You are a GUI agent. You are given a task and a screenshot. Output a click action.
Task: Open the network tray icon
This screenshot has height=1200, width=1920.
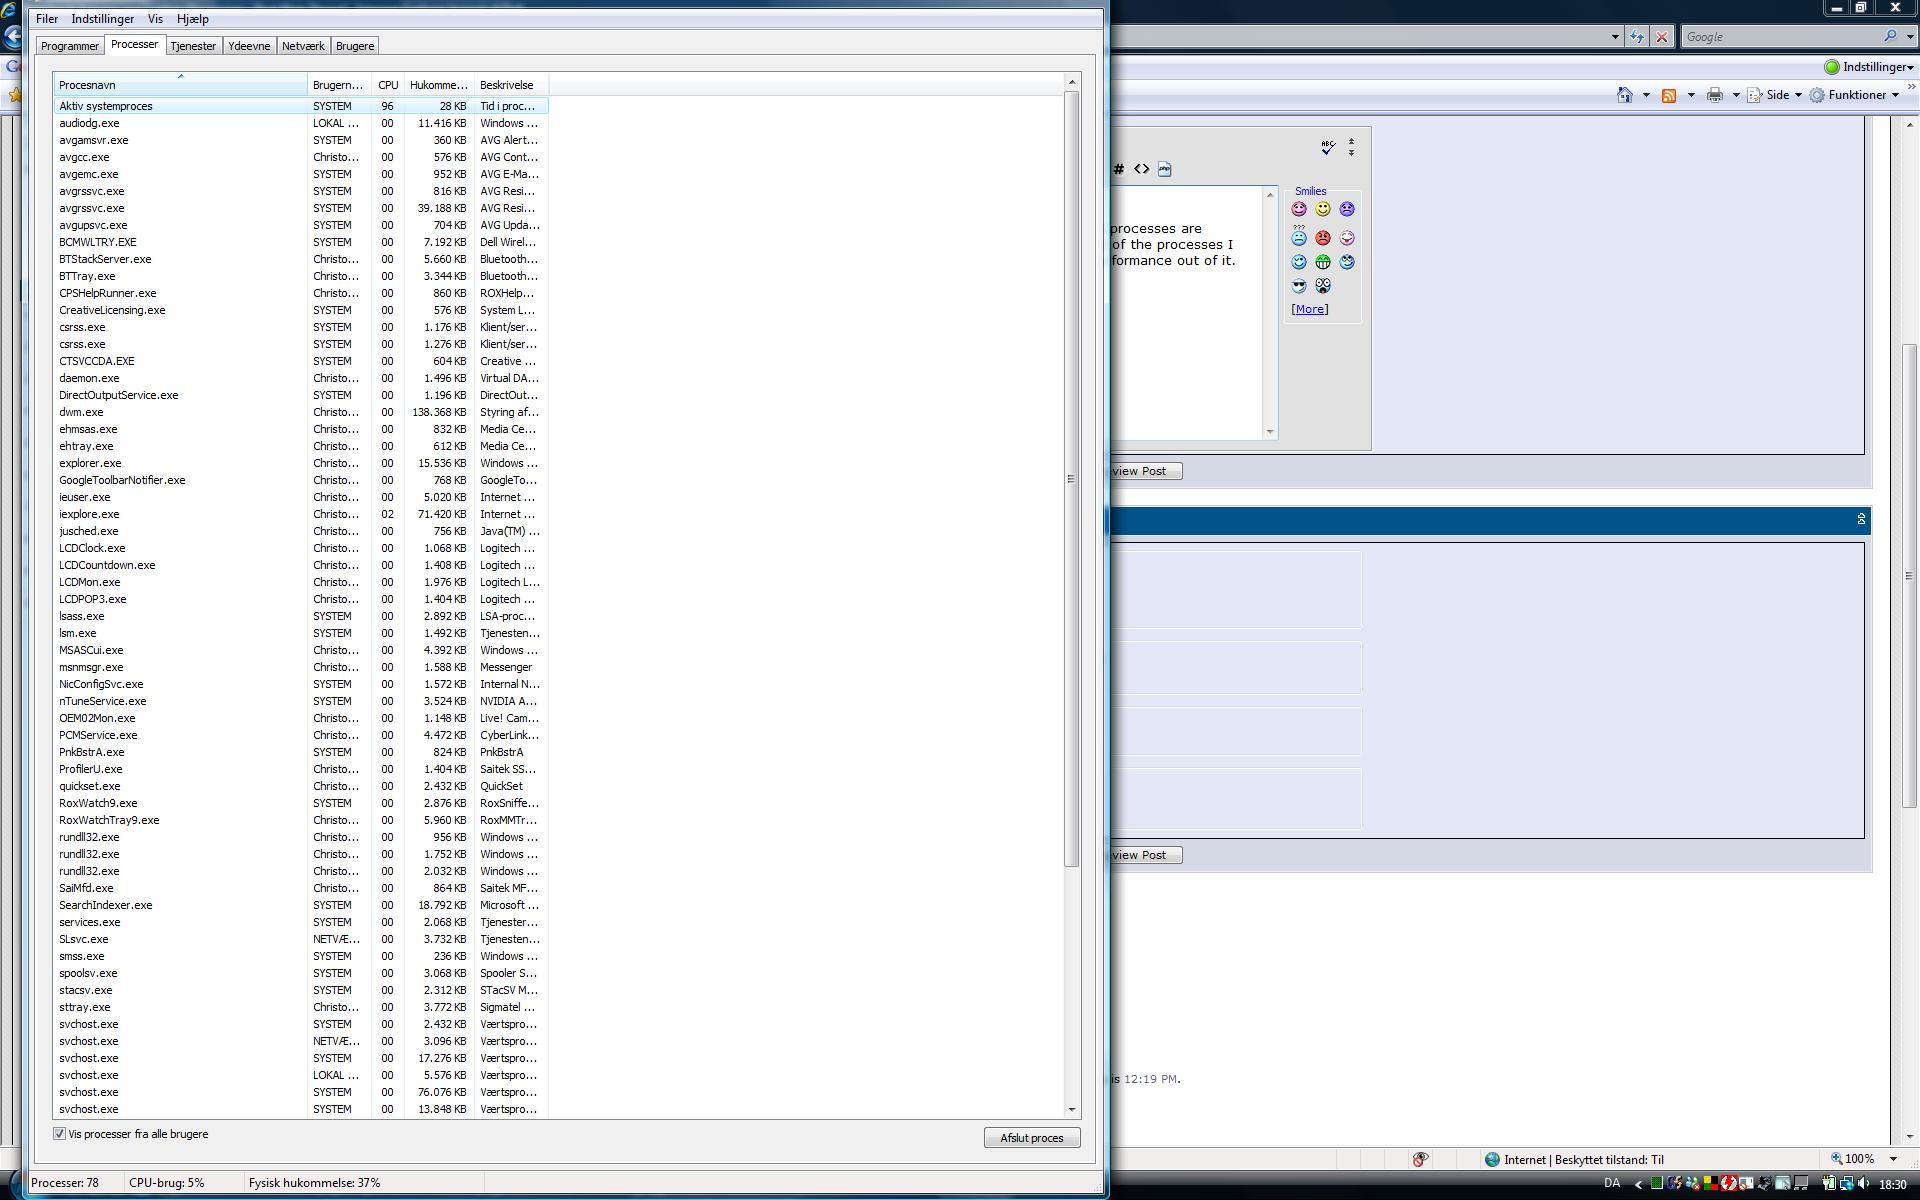point(1846,1184)
